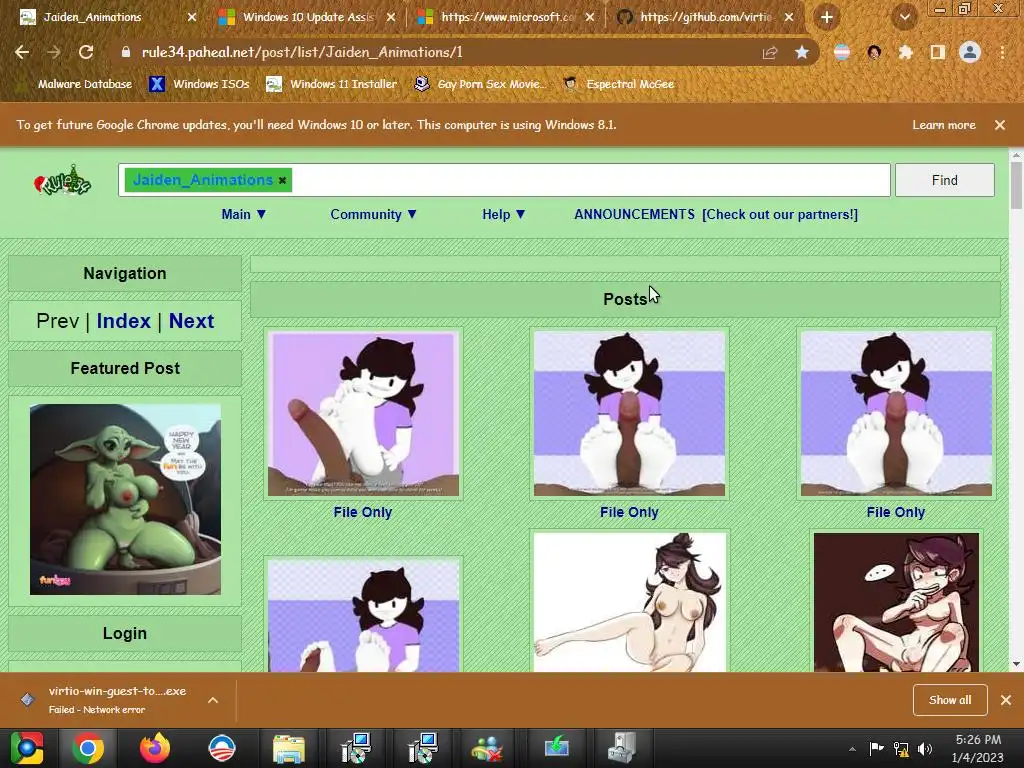Open a new browser tab

point(827,17)
